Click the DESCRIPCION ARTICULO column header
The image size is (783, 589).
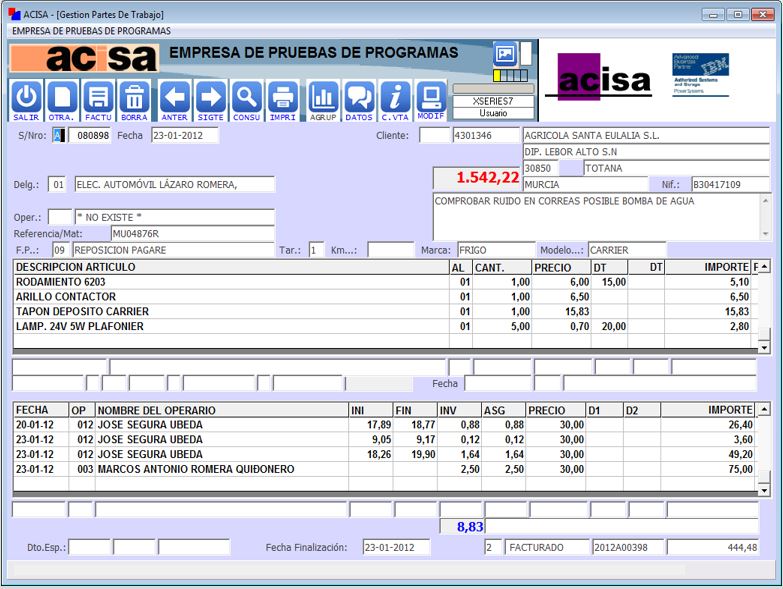pos(232,267)
